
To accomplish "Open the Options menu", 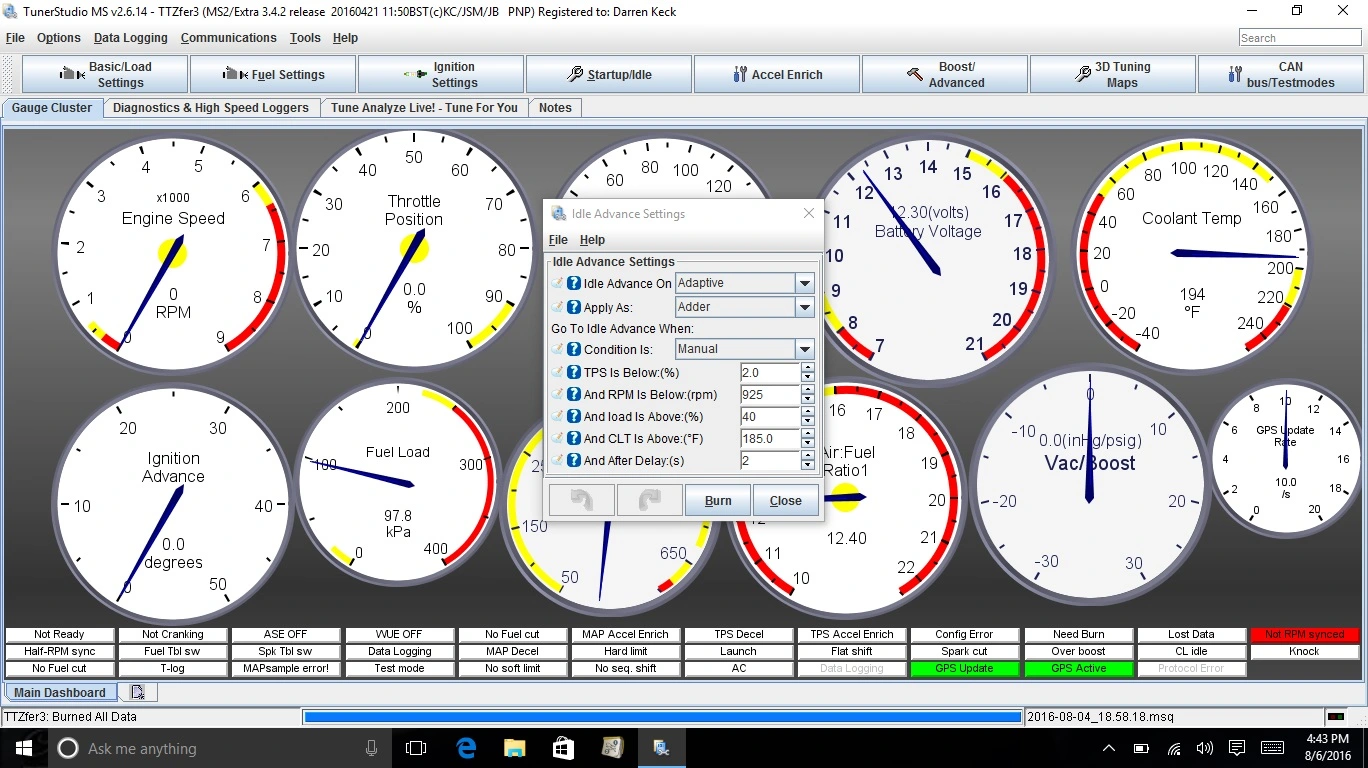I will [x=59, y=38].
